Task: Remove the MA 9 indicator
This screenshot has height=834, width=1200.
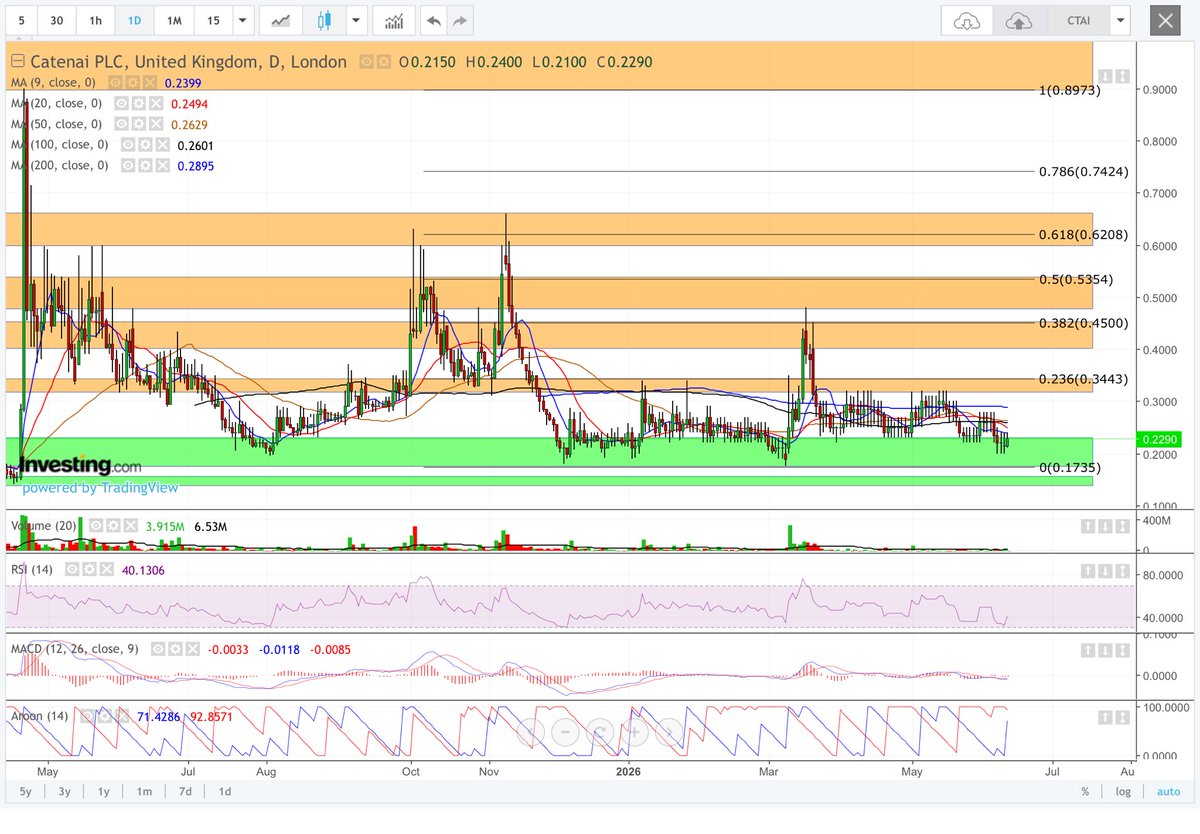Action: pos(148,82)
